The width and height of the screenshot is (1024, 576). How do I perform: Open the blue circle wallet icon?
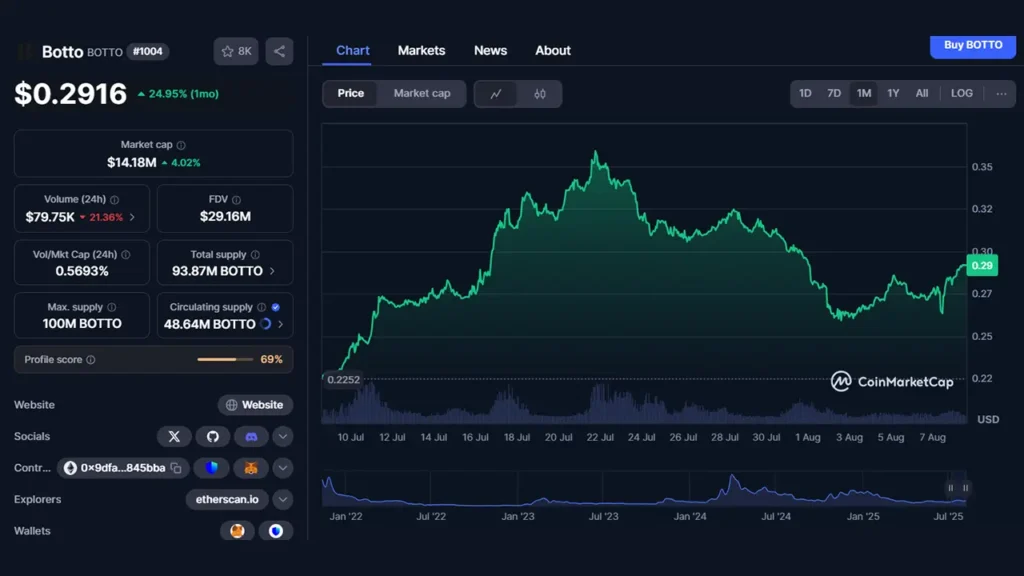pyautogui.click(x=276, y=531)
